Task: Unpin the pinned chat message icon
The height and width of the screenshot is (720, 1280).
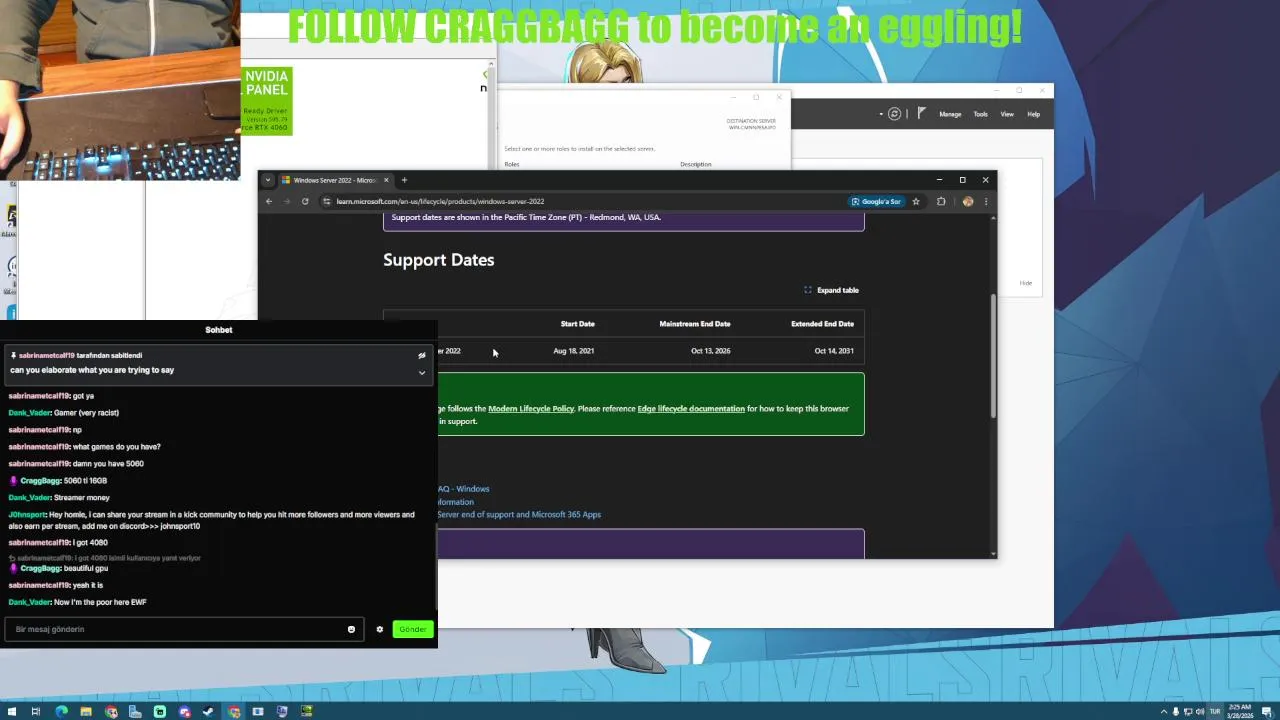Action: click(422, 355)
